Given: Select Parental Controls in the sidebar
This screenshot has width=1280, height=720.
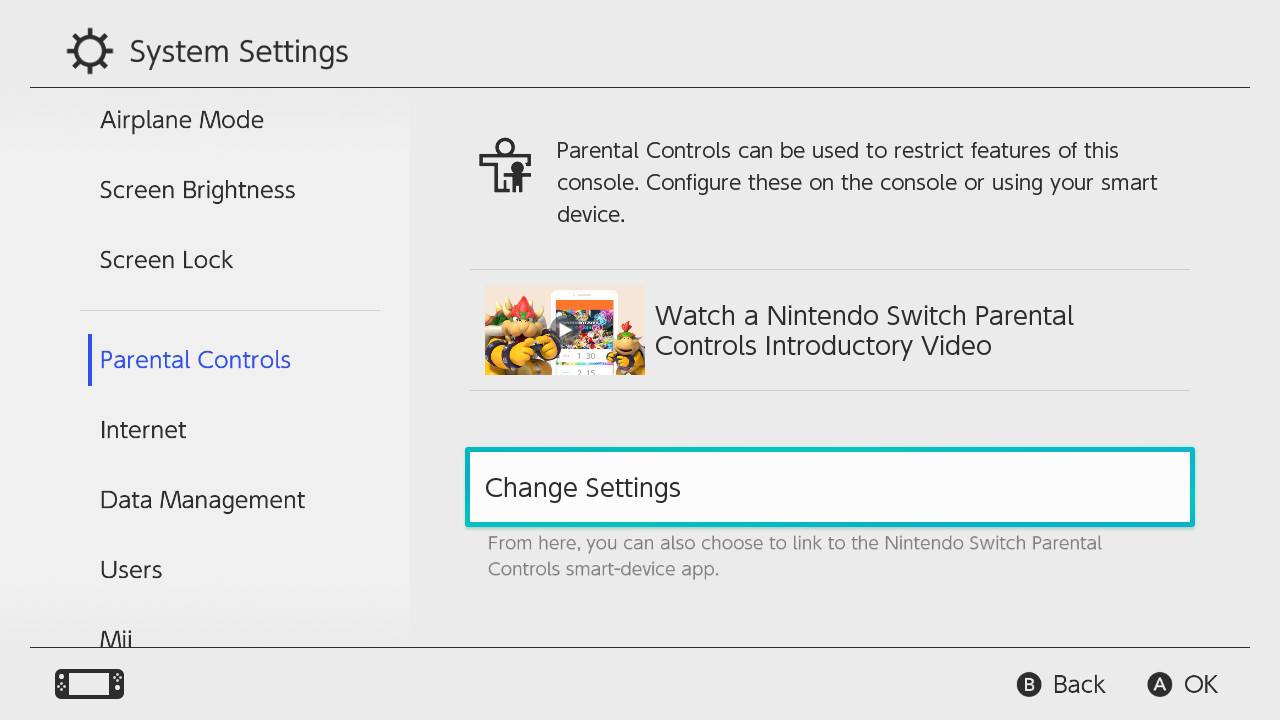Looking at the screenshot, I should tap(195, 360).
